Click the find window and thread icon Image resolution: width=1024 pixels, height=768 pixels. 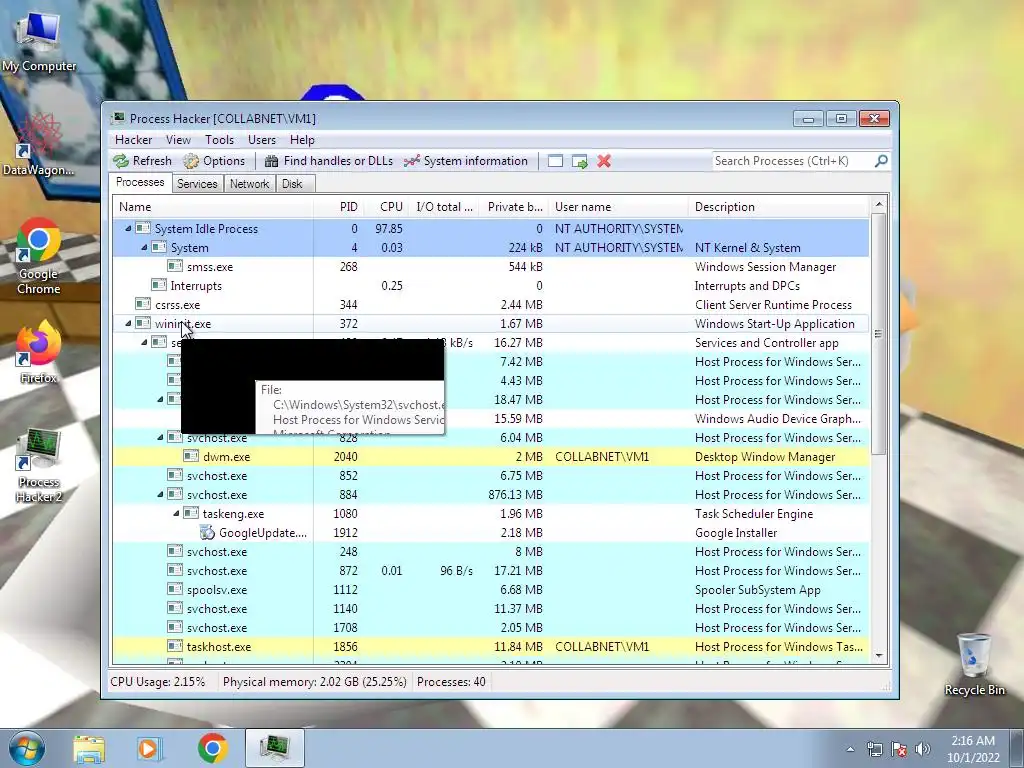pyautogui.click(x=579, y=161)
